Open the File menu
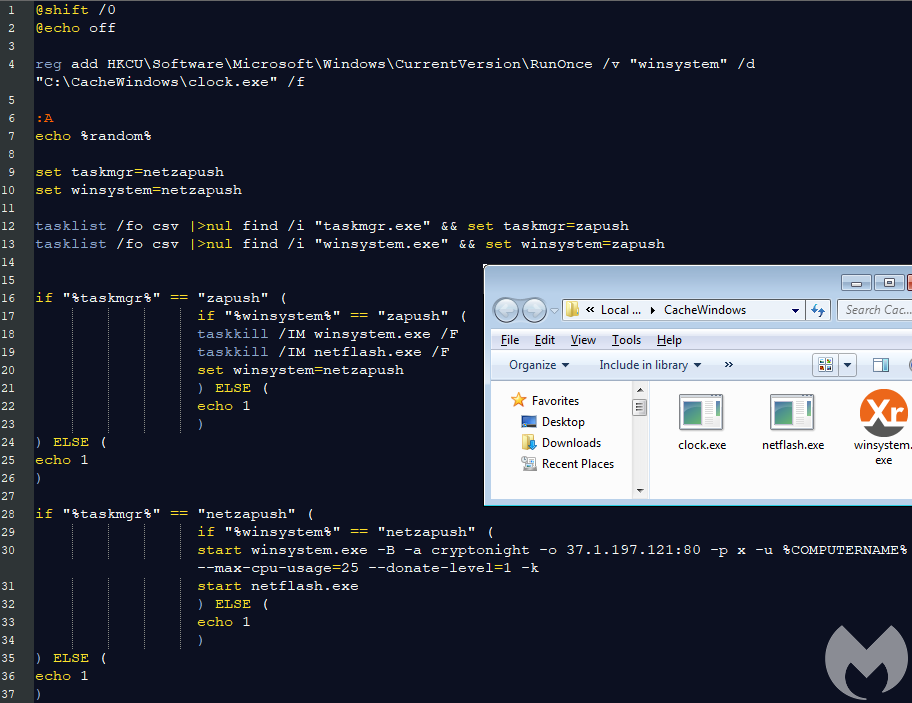Screen dimensions: 912x703 click(510, 340)
